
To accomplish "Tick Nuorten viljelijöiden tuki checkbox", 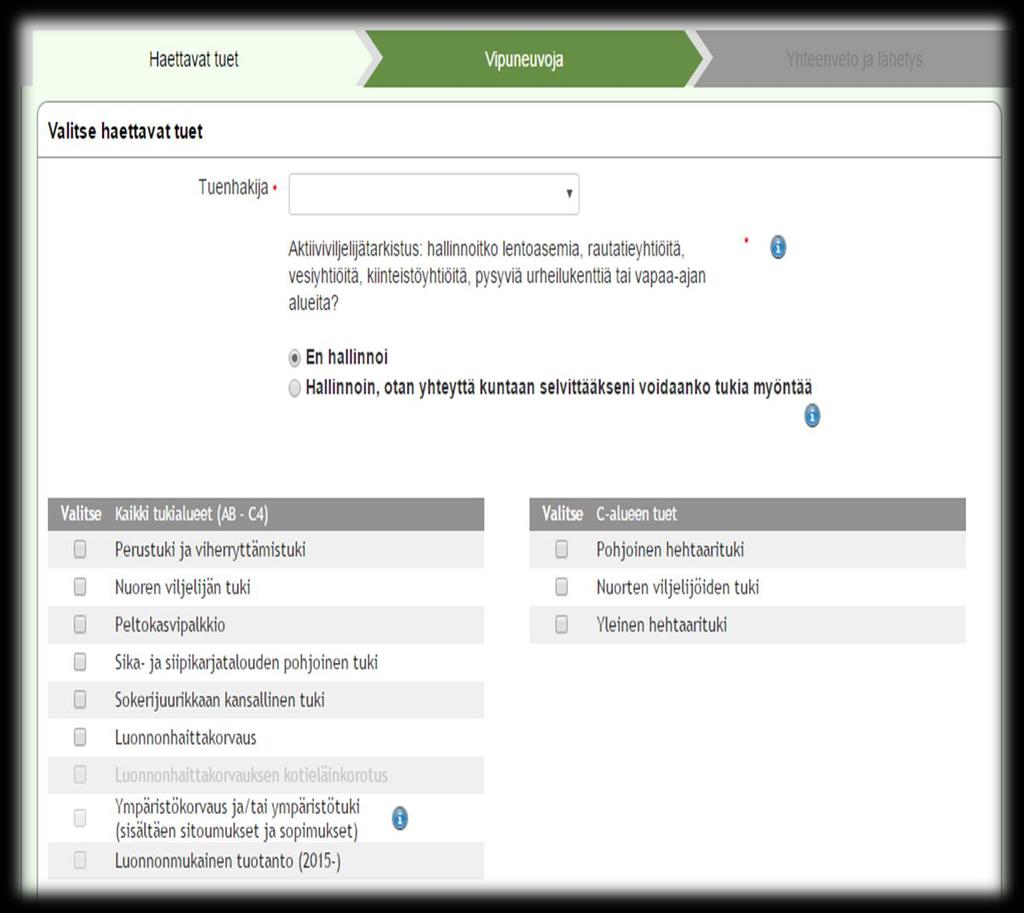I will (x=561, y=587).
